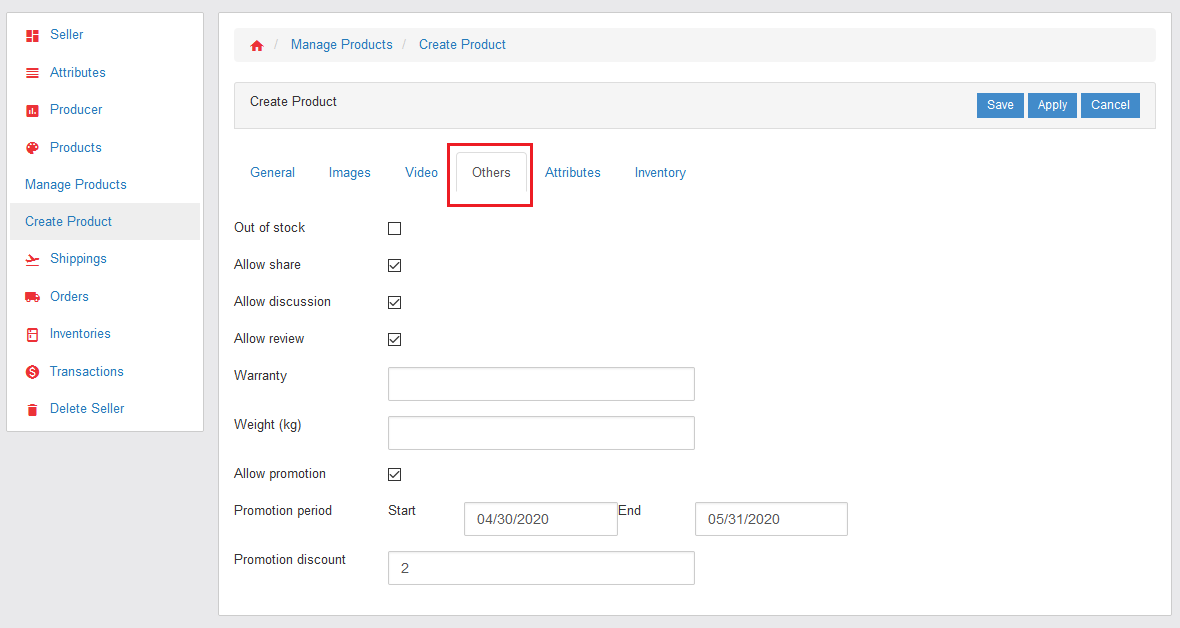The height and width of the screenshot is (628, 1180).
Task: Focus the Warranty text field
Action: 540,384
